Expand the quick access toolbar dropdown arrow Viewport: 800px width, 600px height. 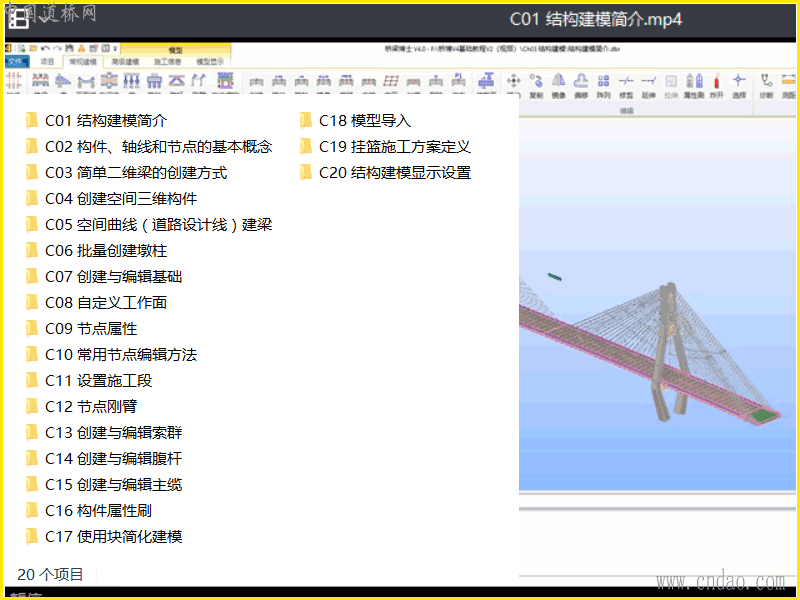(116, 48)
